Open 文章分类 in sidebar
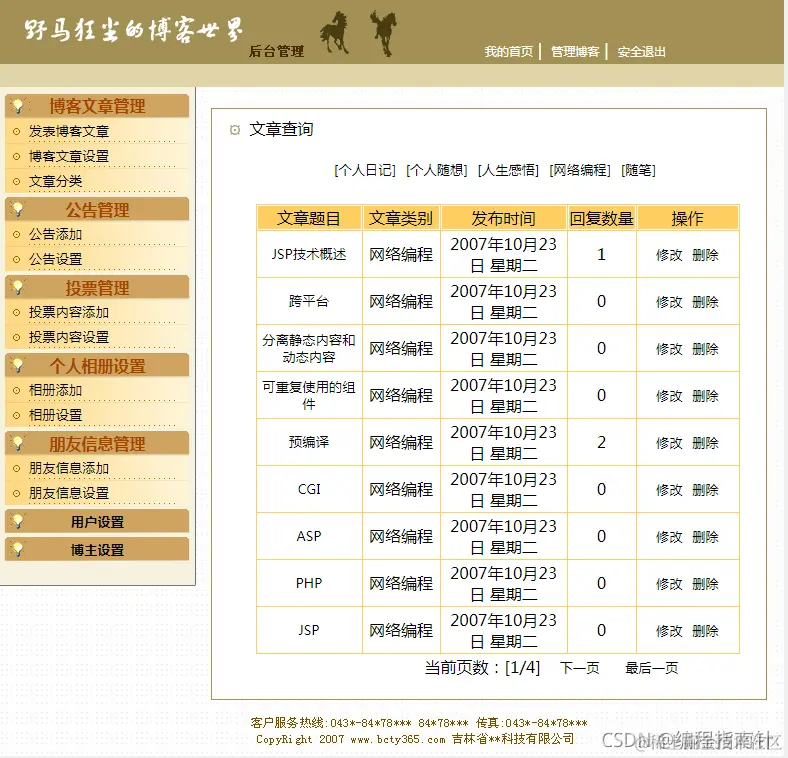The image size is (788, 758). click(x=55, y=181)
